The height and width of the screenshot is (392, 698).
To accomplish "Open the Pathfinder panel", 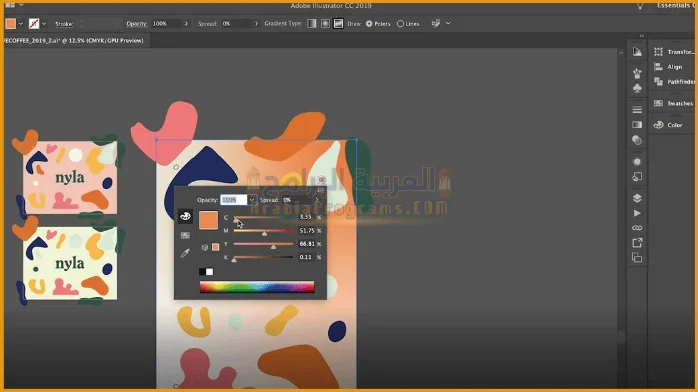I will coord(674,82).
